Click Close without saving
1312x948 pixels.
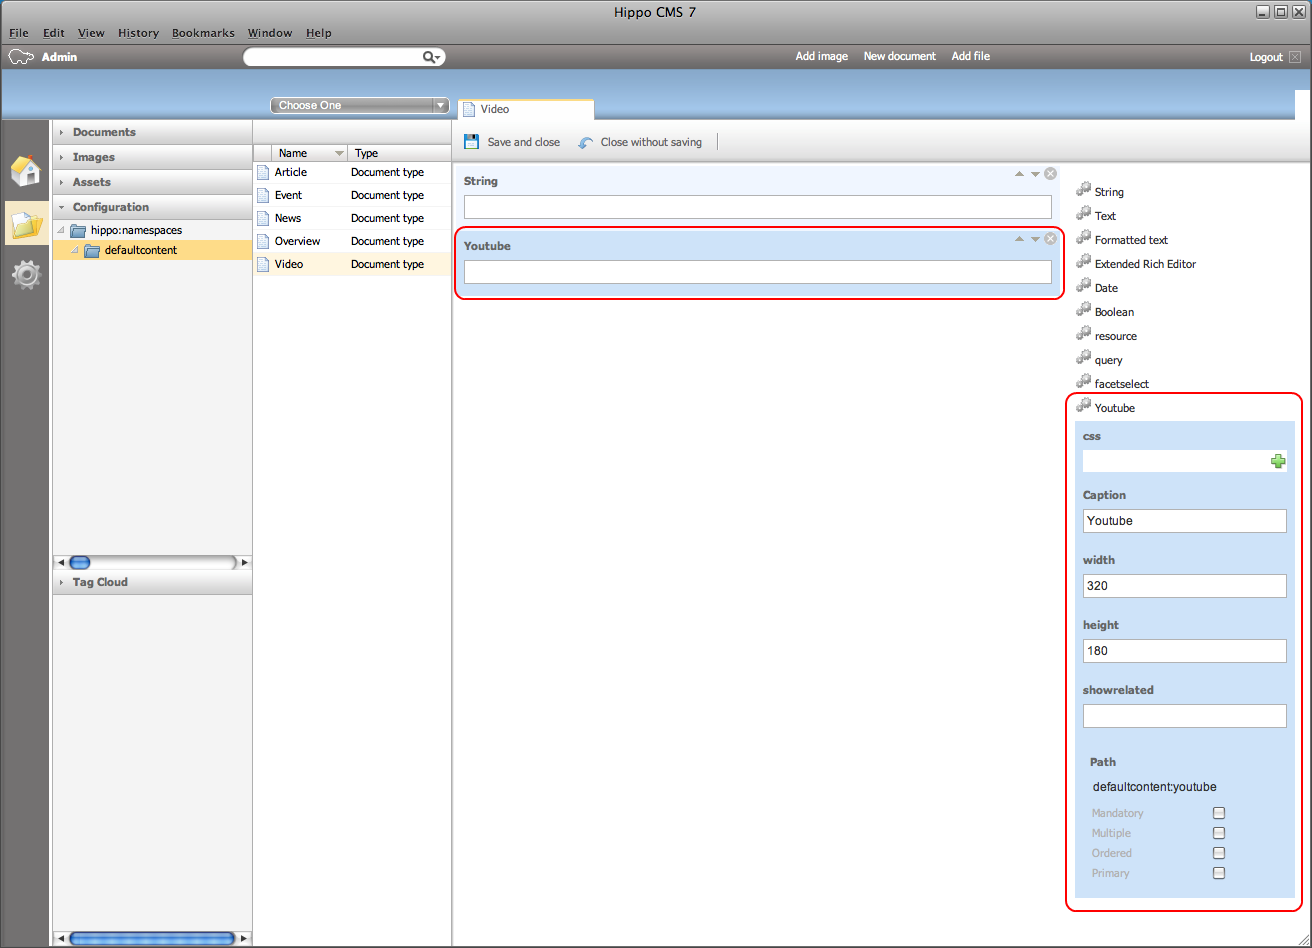[650, 142]
